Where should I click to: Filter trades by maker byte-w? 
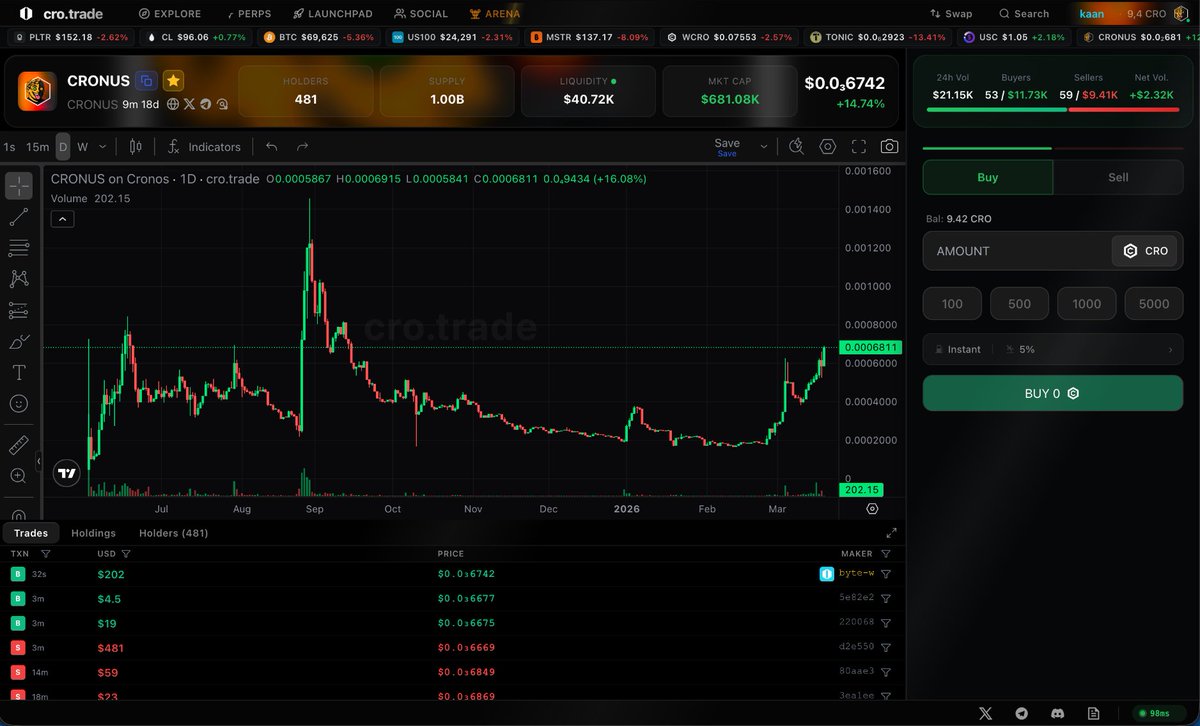point(885,574)
